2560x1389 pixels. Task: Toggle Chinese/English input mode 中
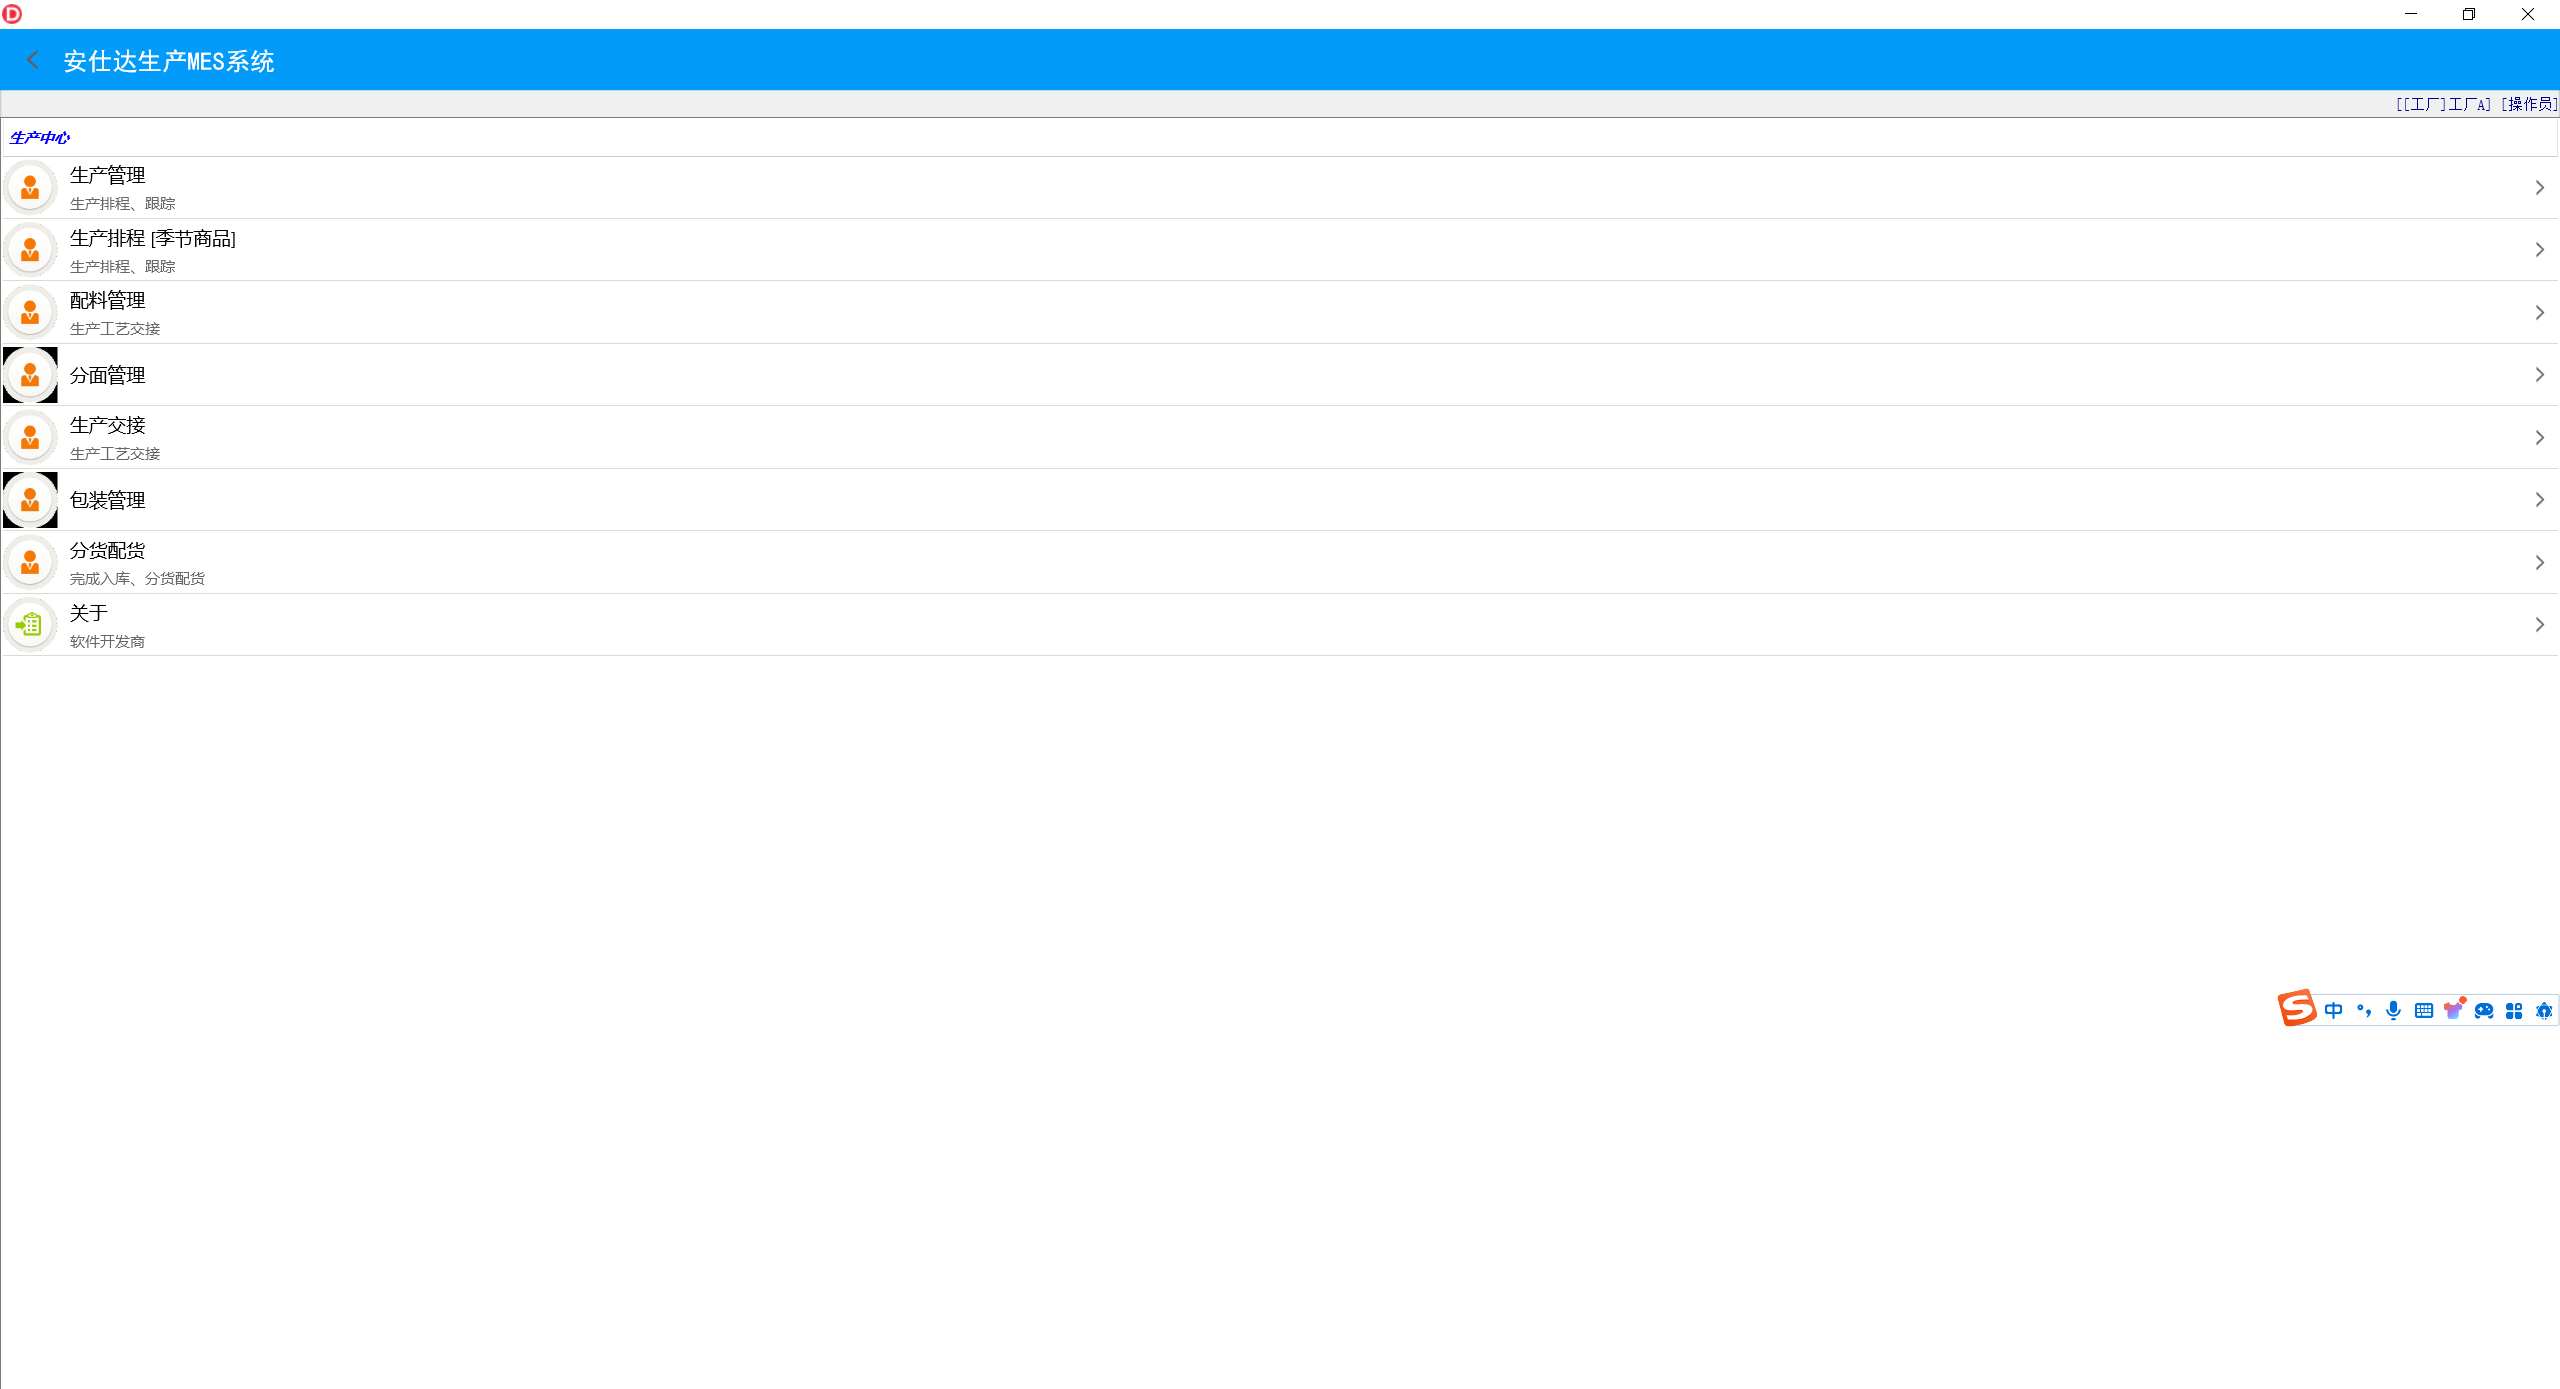pos(2333,1011)
